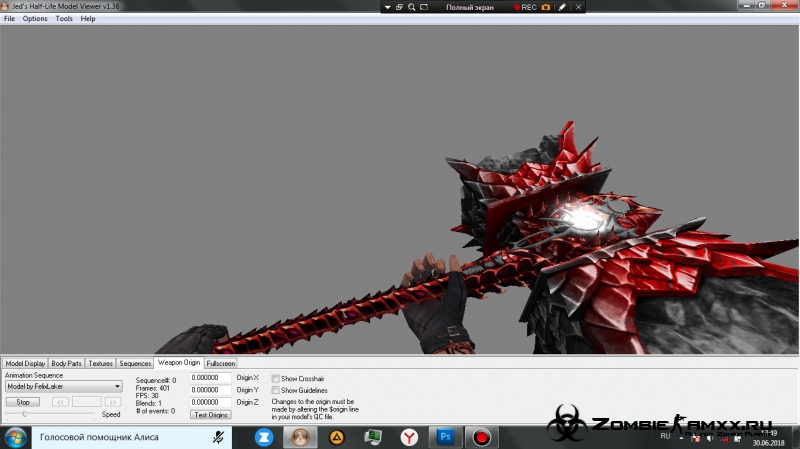The height and width of the screenshot is (449, 800).
Task: Start recording with the REC button
Action: (525, 7)
